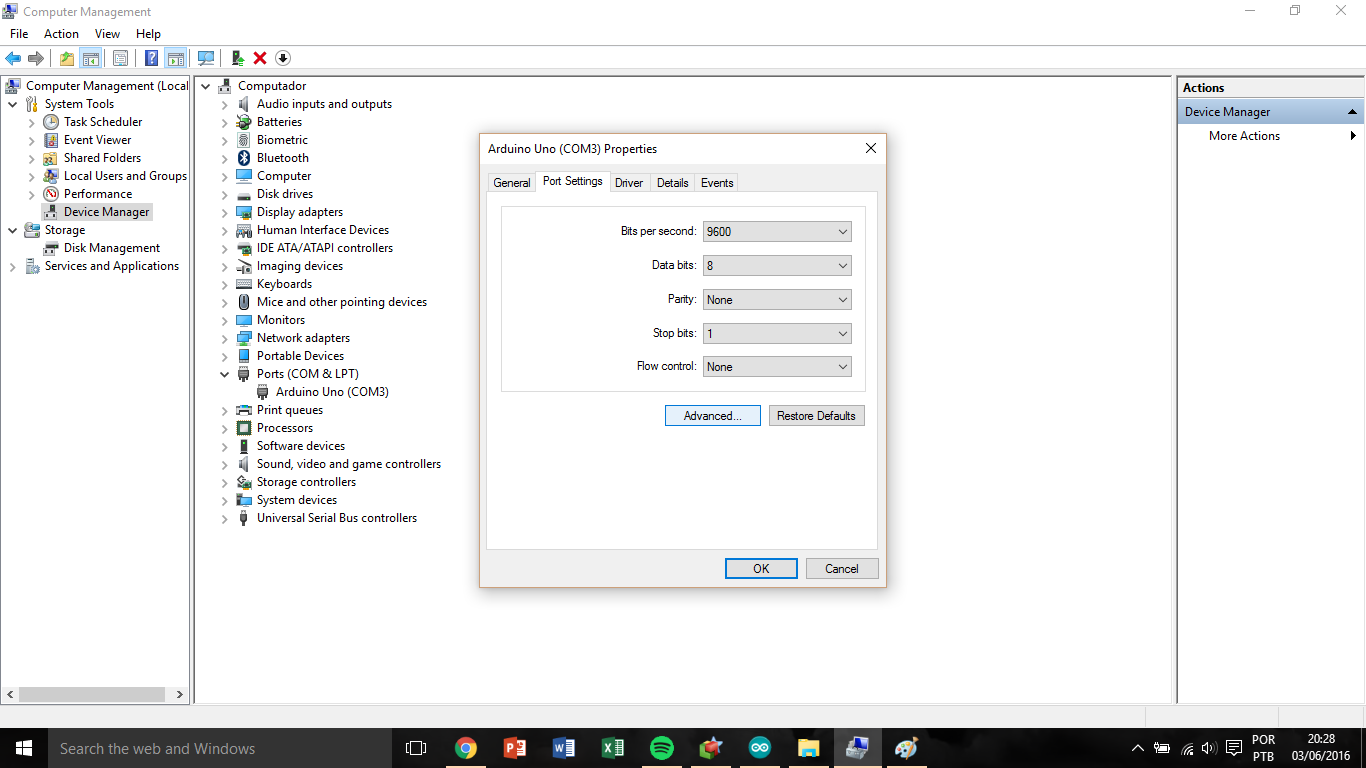Click the Windows Start button
1366x768 pixels.
pos(24,748)
